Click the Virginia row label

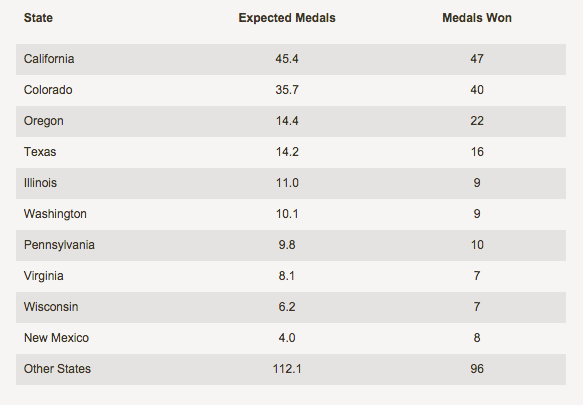(x=44, y=276)
